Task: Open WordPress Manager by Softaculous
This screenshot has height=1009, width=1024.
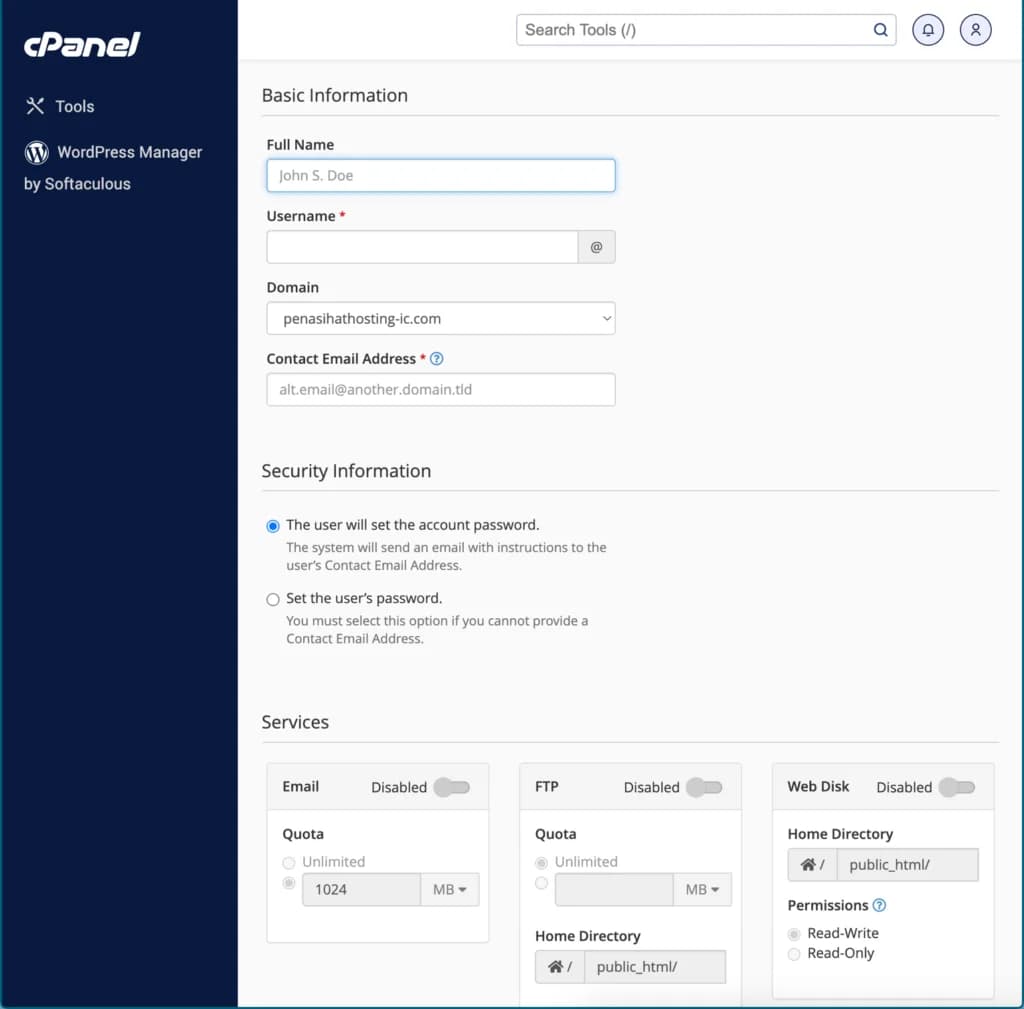Action: point(129,152)
